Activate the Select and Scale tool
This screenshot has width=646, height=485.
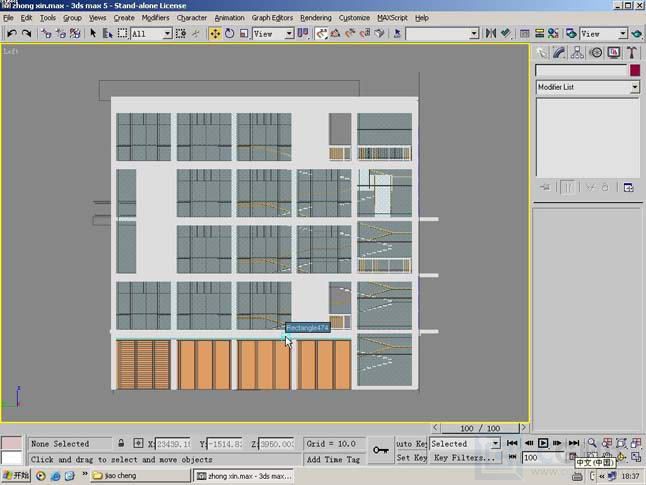click(244, 33)
